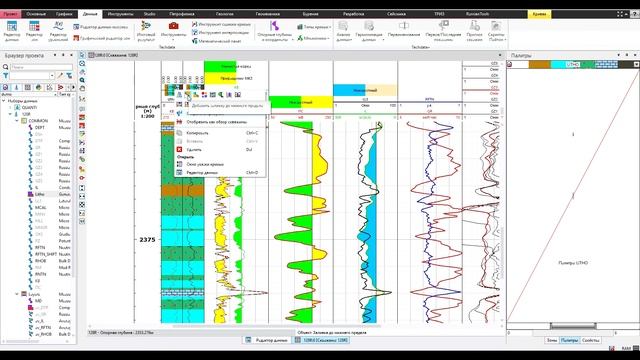This screenshot has height=360, width=640.
Task: Select the pan hand tool in vertical toolbar
Action: click(x=82, y=89)
